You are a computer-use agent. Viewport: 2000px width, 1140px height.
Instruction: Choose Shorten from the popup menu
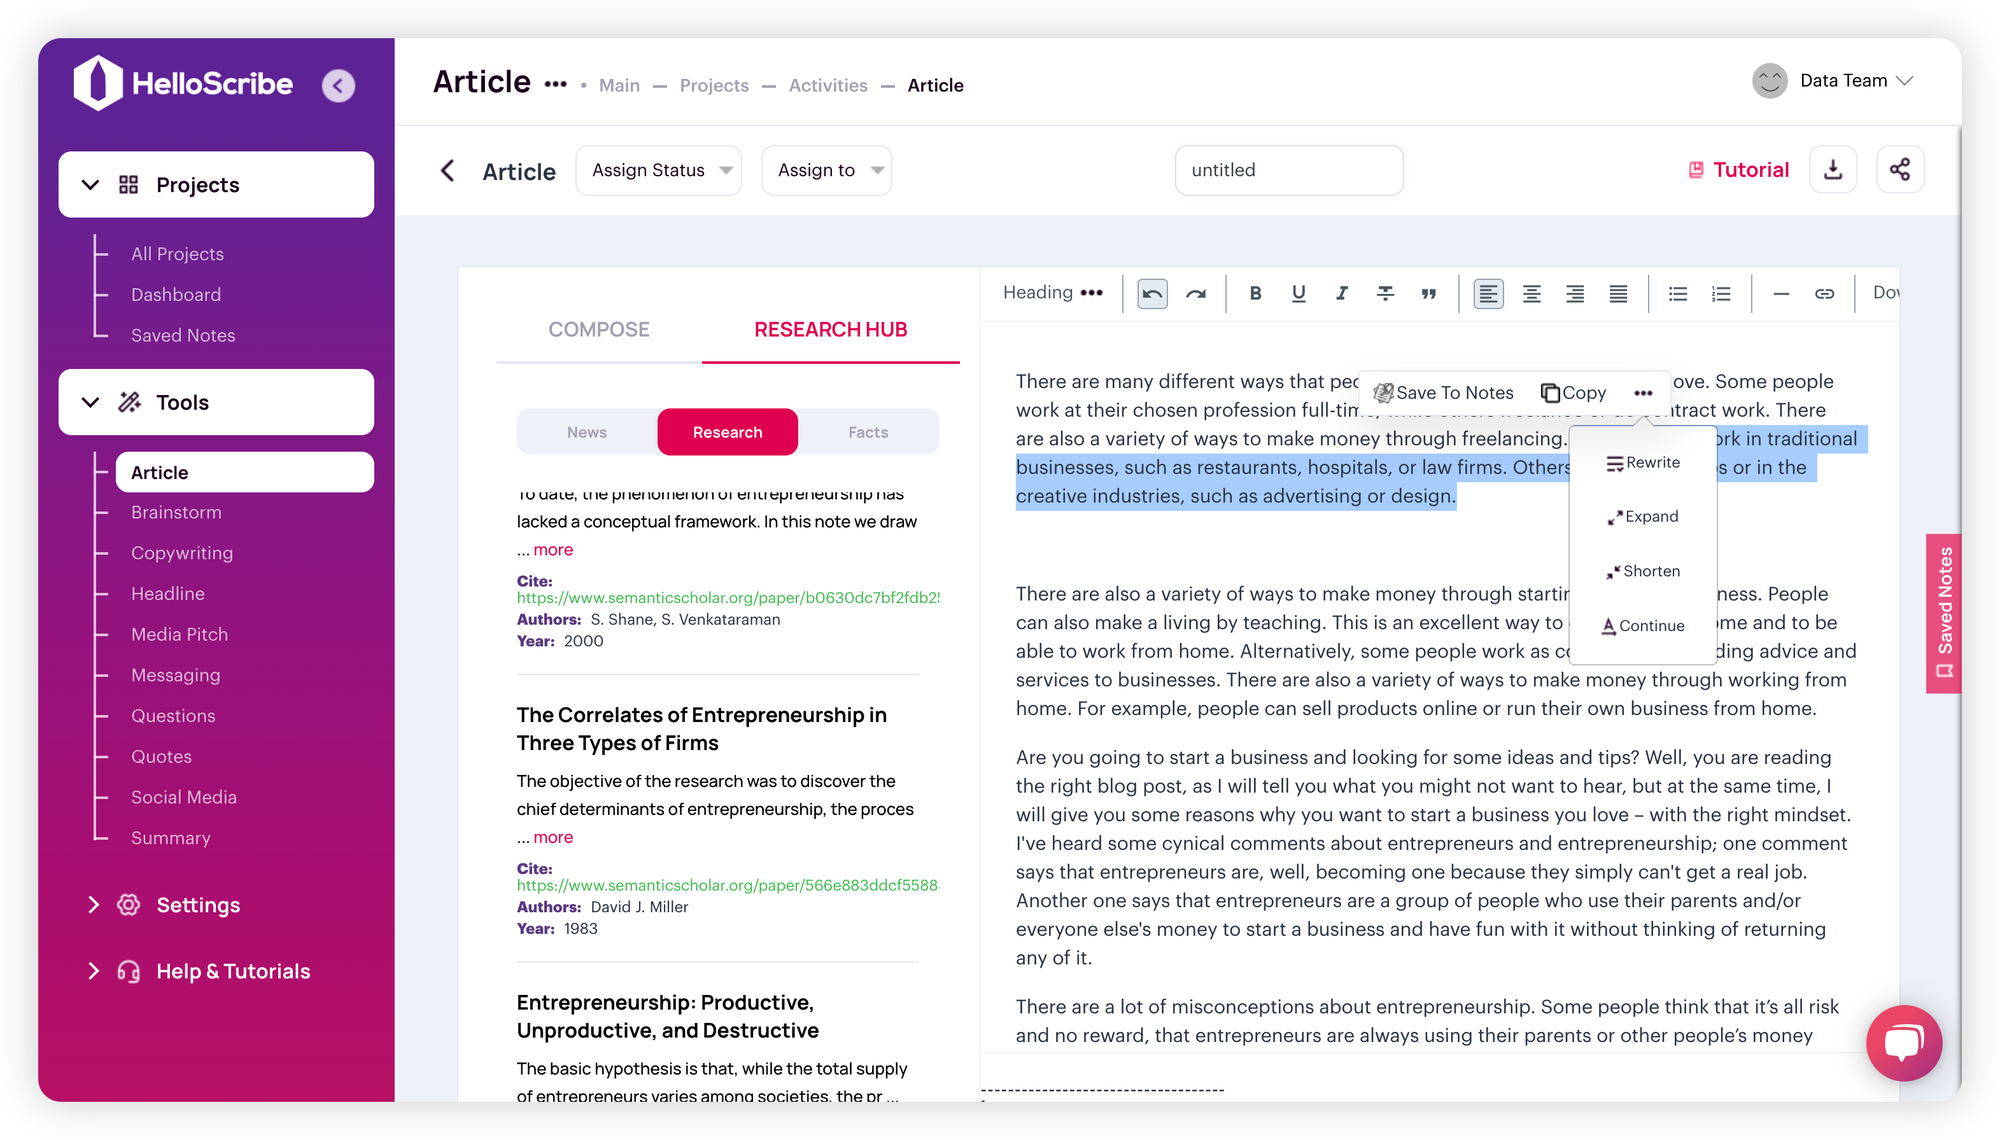(x=1643, y=572)
